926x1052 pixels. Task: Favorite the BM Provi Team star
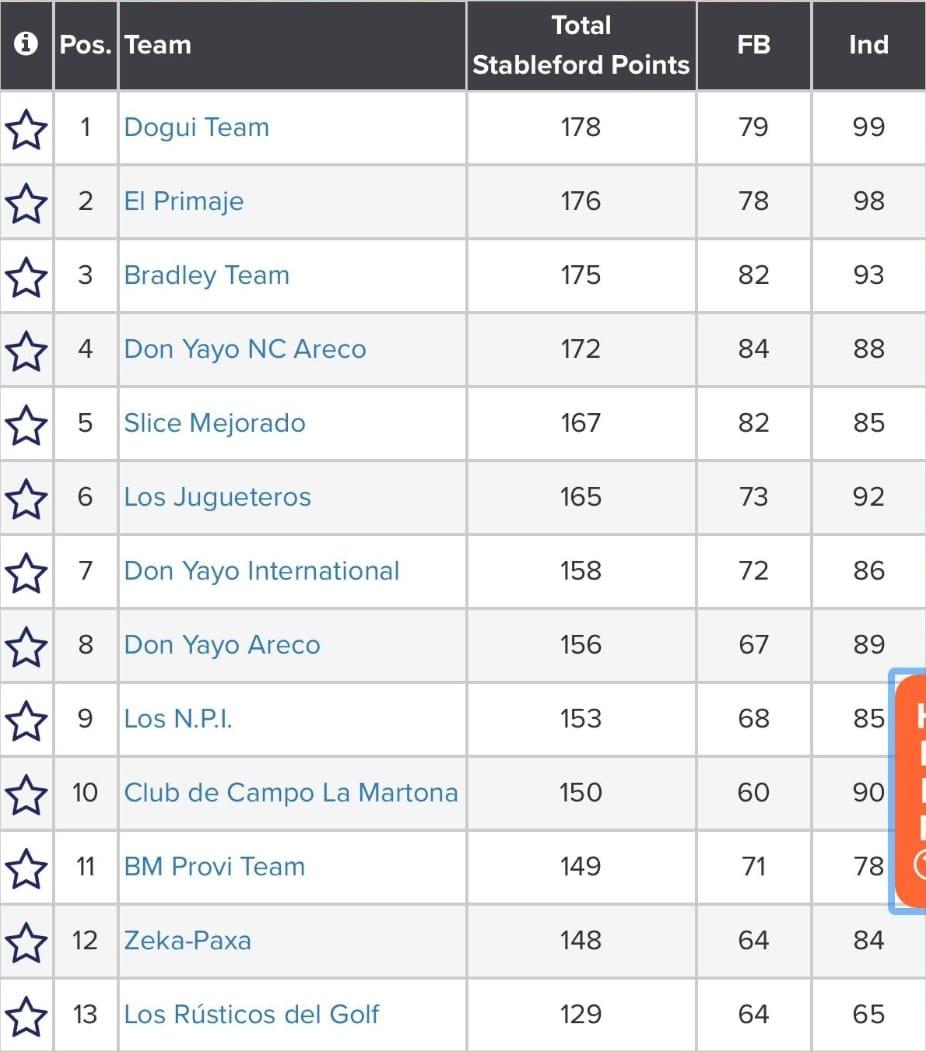tap(26, 869)
